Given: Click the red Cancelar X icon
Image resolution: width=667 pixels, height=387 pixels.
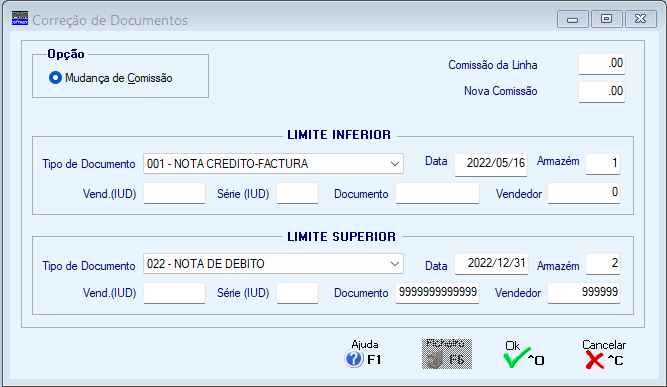Looking at the screenshot, I should click(594, 360).
